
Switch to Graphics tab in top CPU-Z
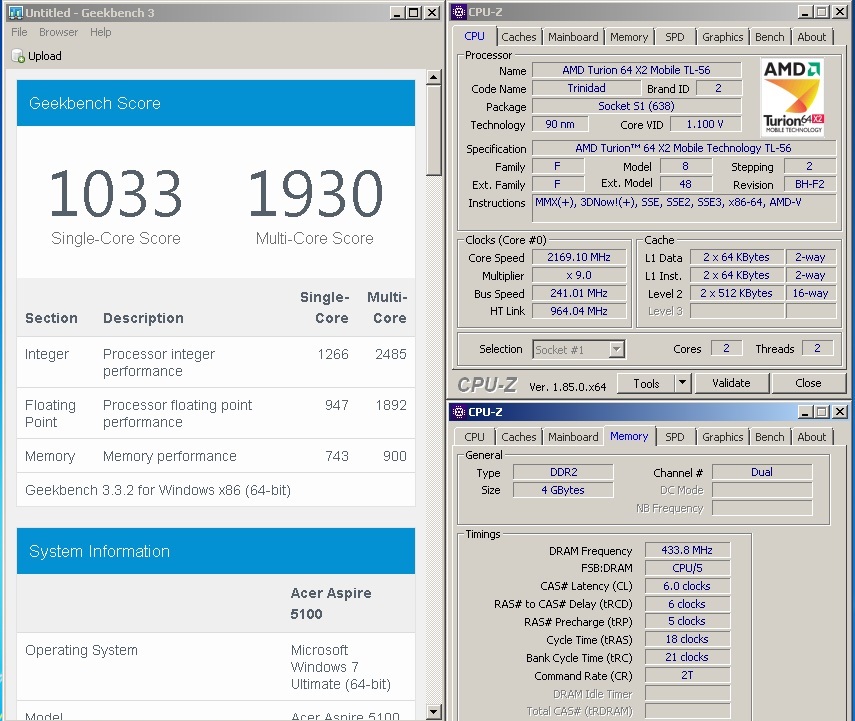click(722, 37)
